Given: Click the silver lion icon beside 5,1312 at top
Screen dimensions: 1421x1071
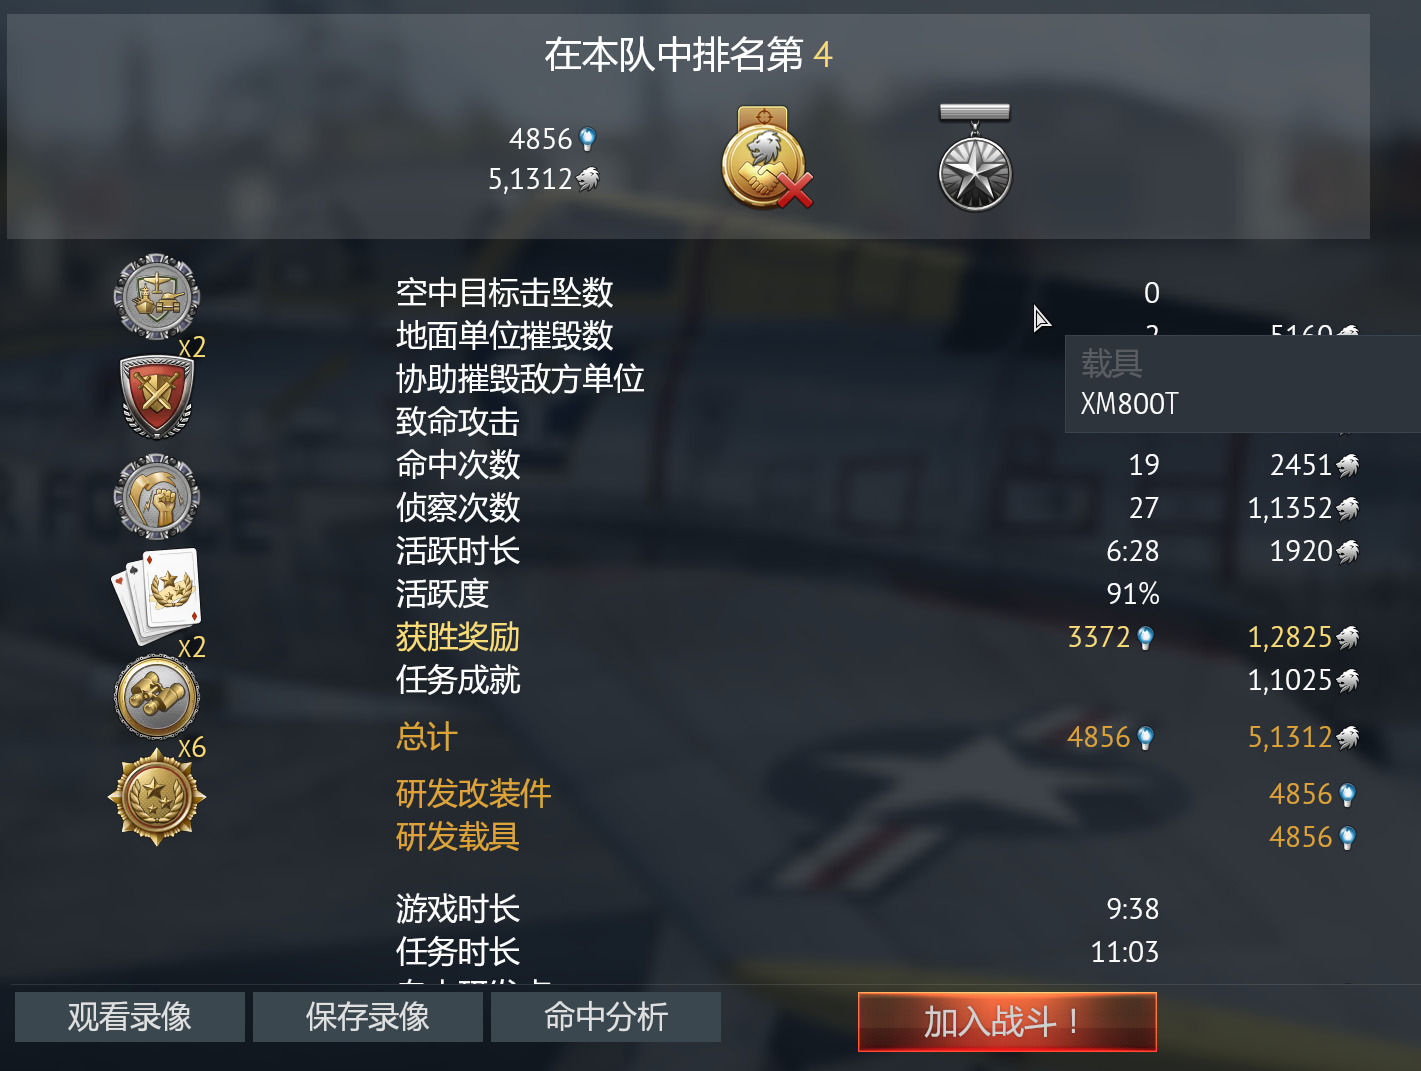Looking at the screenshot, I should point(588,179).
